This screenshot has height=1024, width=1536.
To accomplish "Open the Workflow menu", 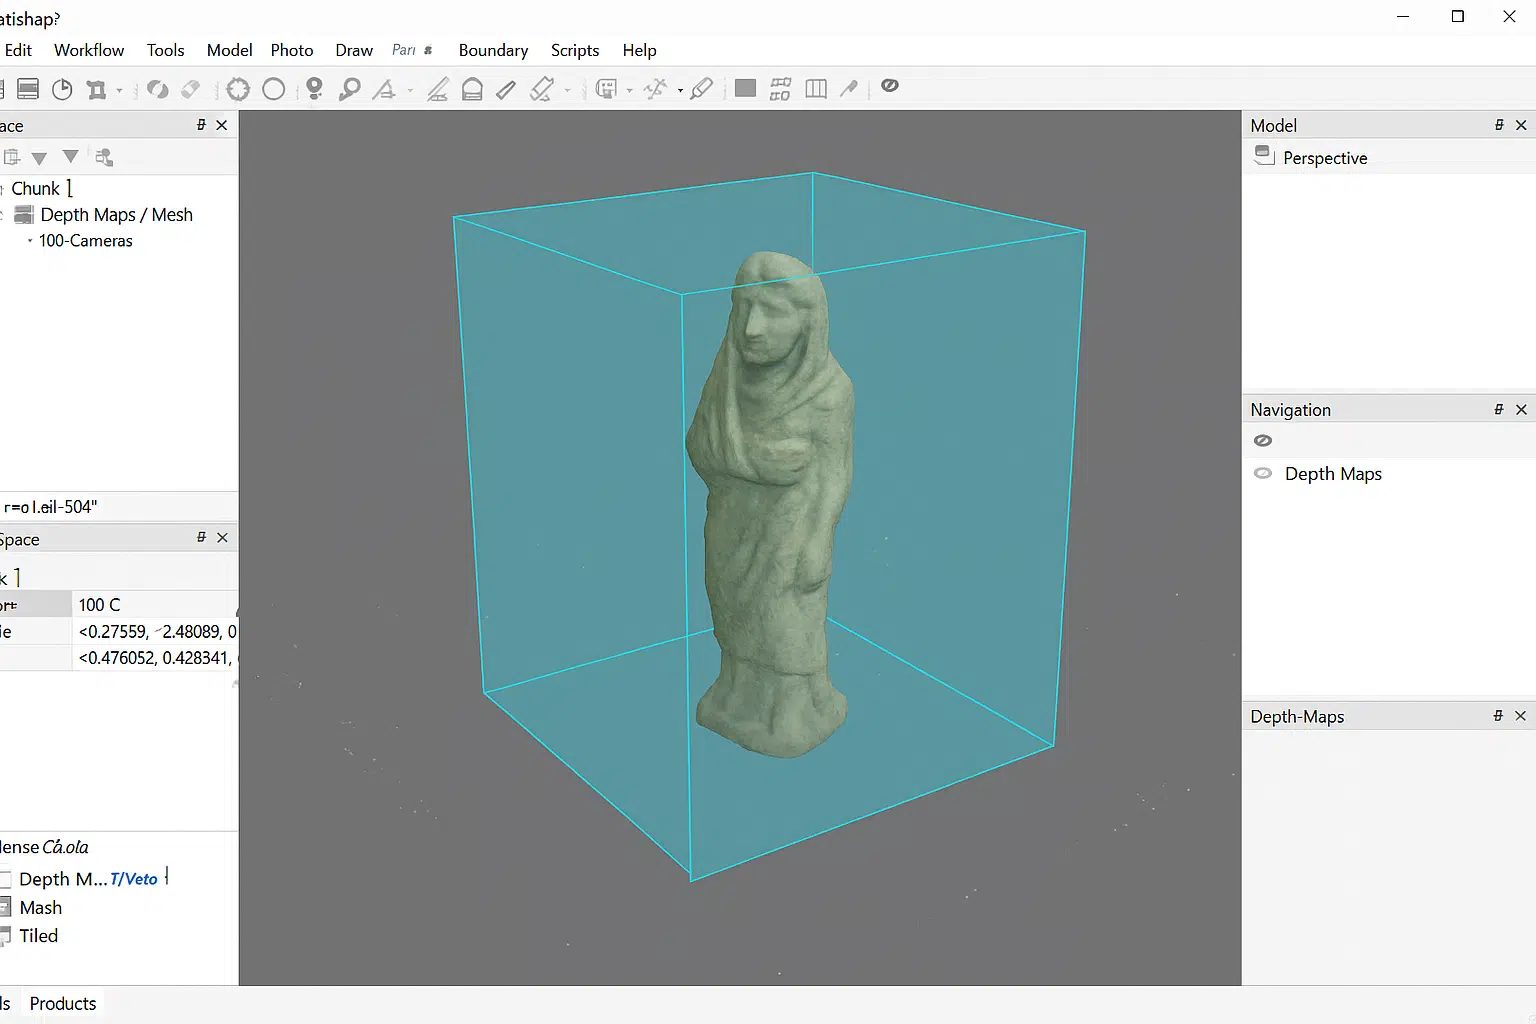I will (88, 50).
